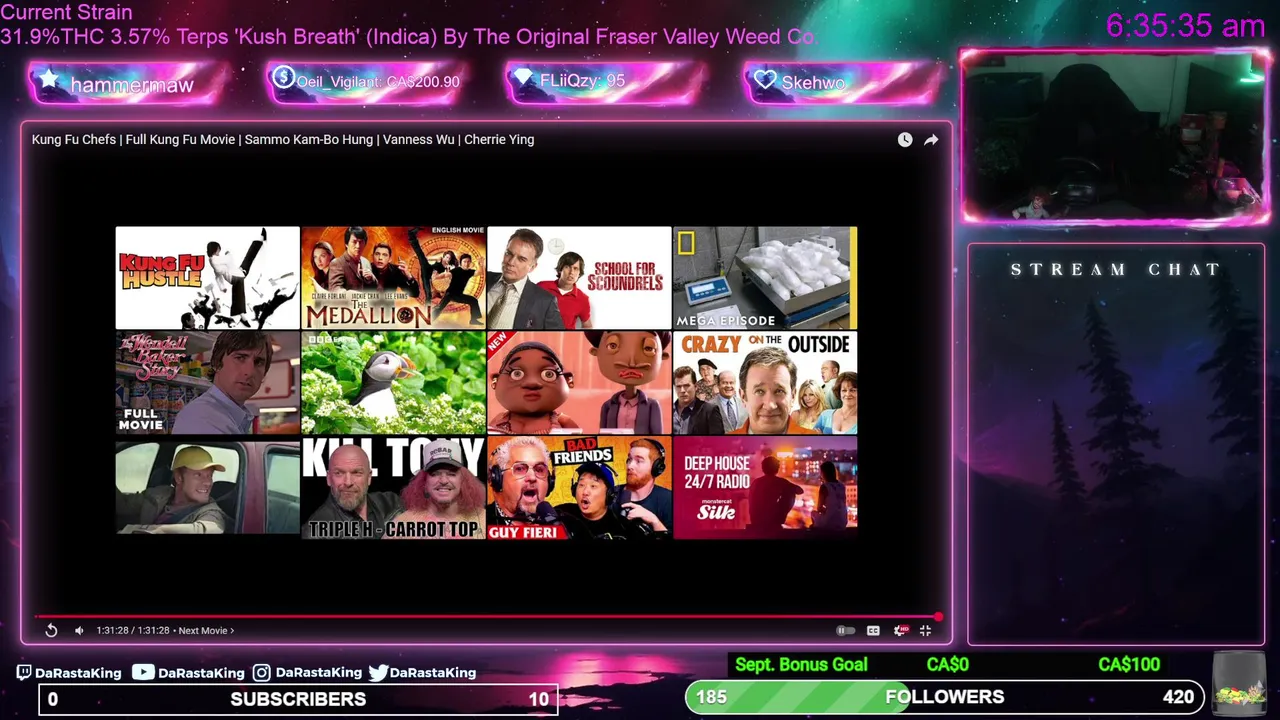Open the School for Scoundrels thumbnail
This screenshot has width=1280, height=720.
click(x=579, y=278)
